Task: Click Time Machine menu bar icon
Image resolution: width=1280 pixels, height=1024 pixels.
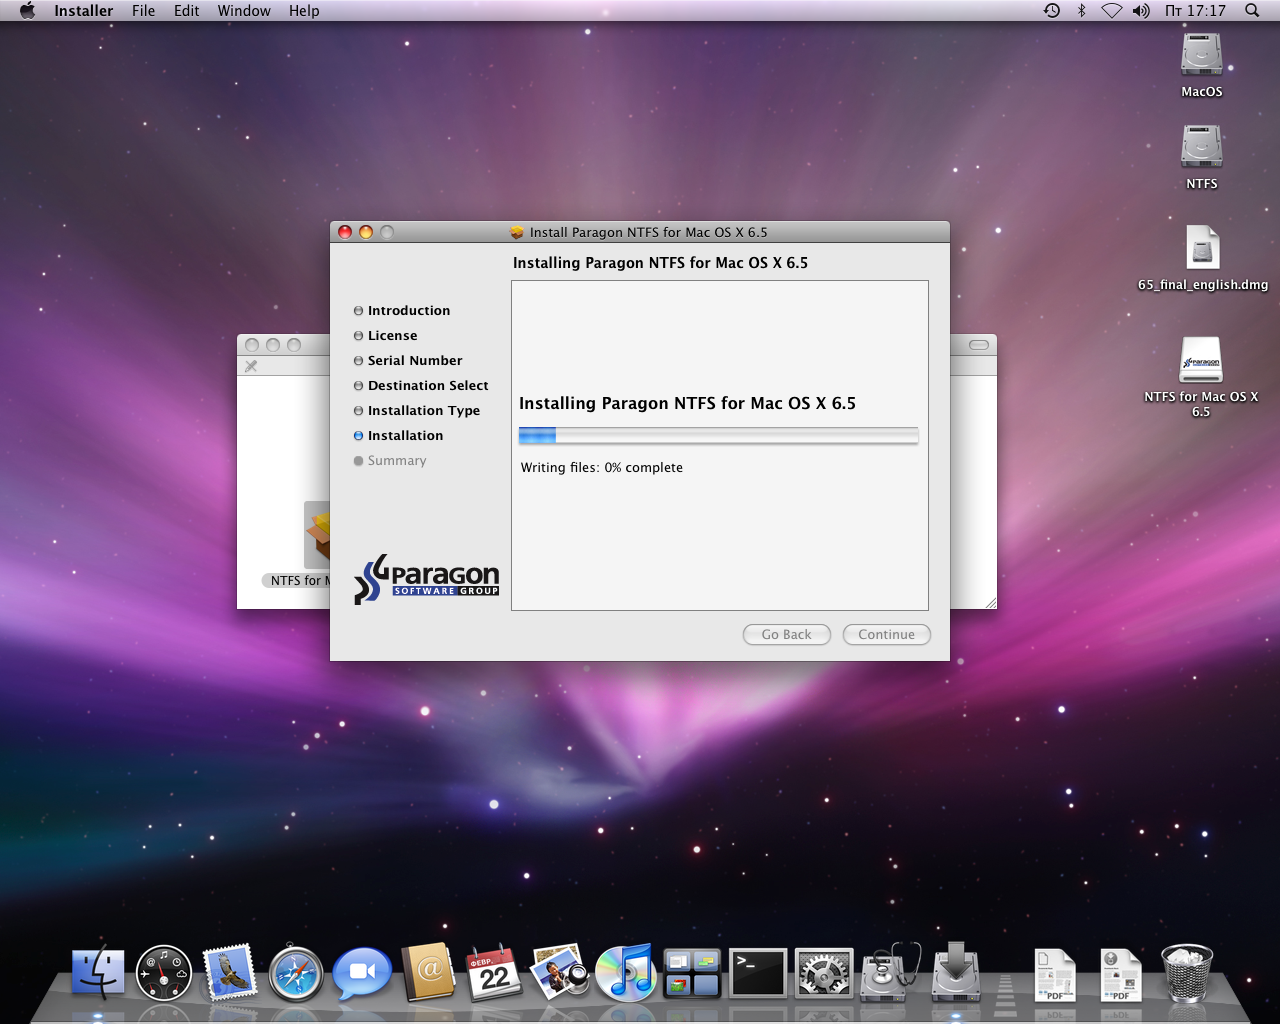Action: click(x=1052, y=11)
